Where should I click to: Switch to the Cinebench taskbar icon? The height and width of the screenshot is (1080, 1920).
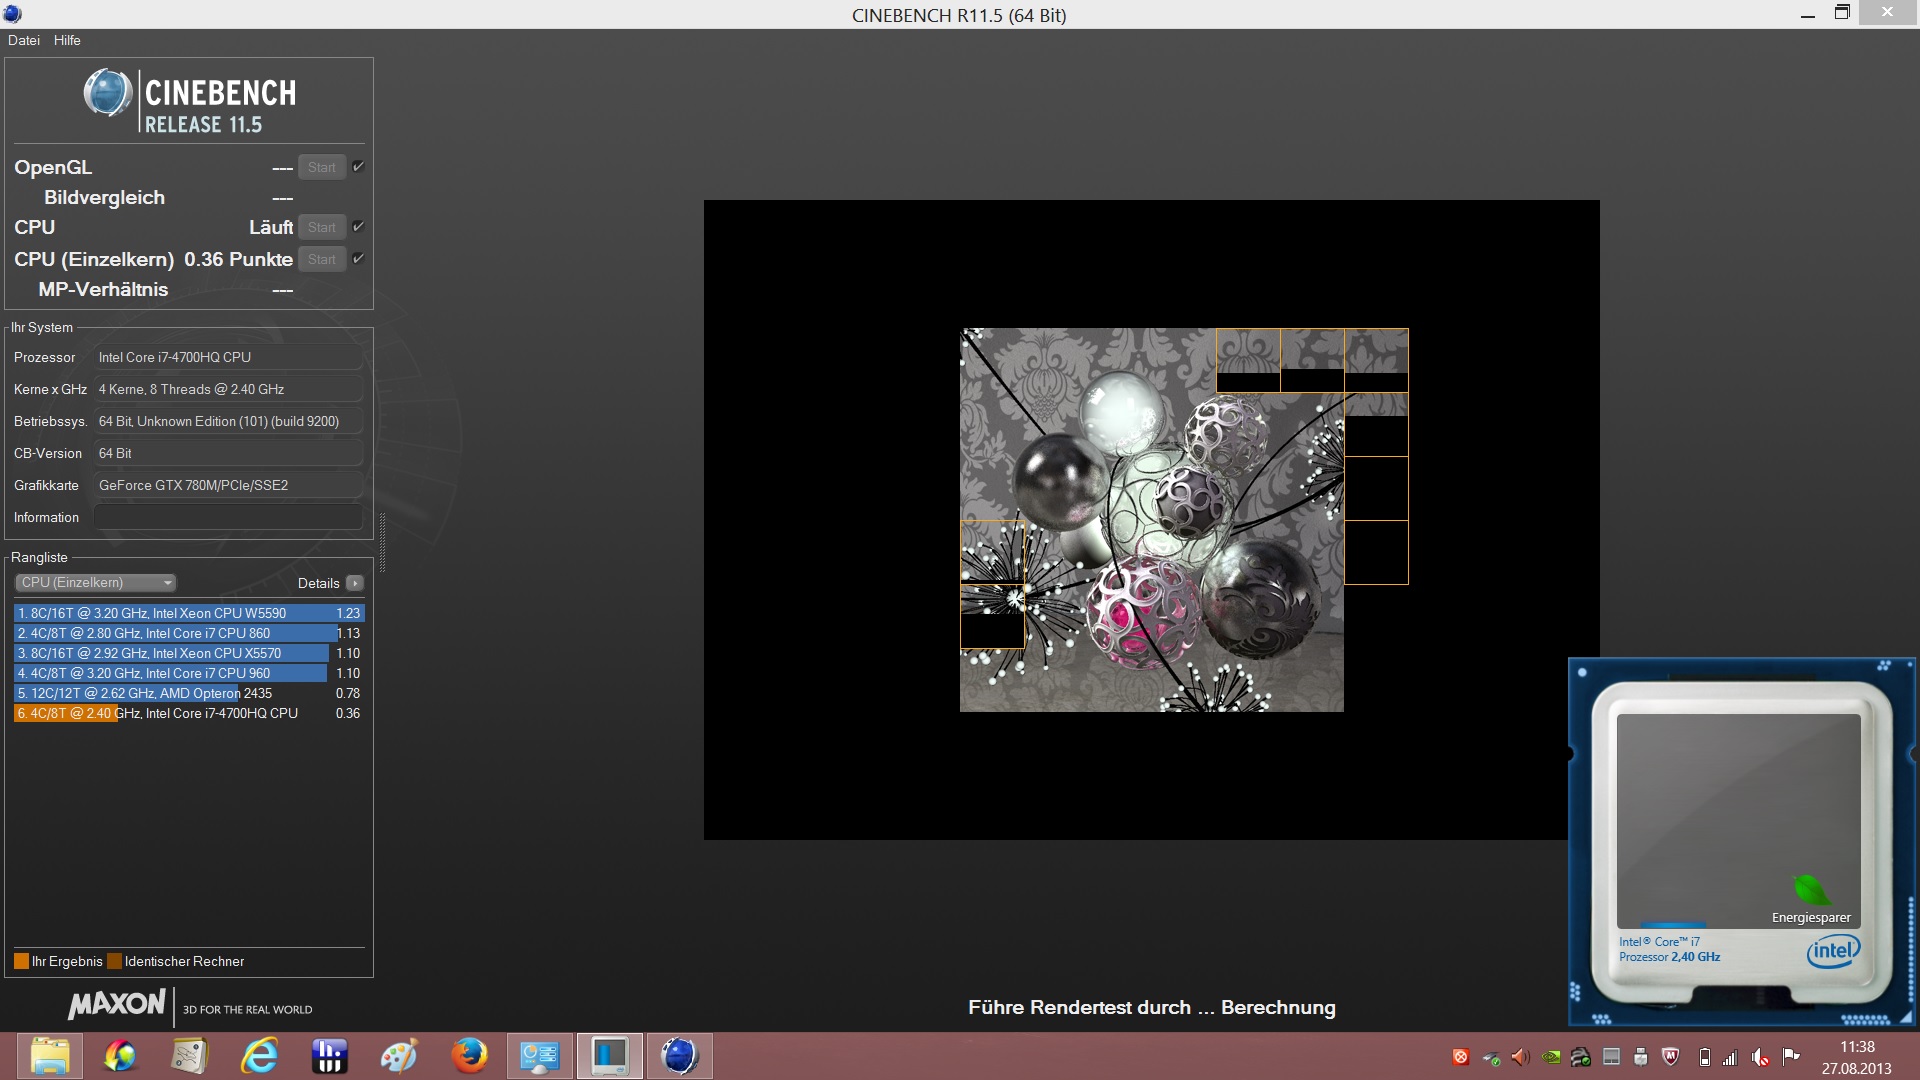[x=680, y=1056]
